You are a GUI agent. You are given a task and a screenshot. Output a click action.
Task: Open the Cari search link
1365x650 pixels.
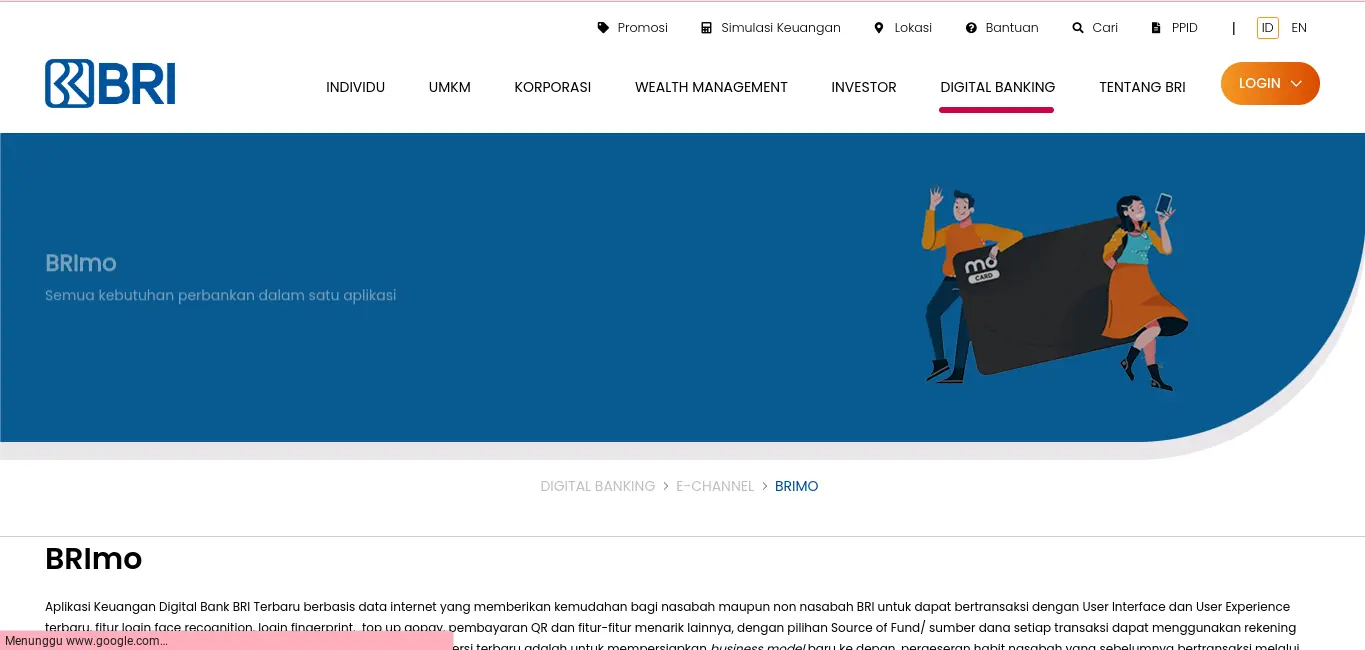click(x=1105, y=28)
